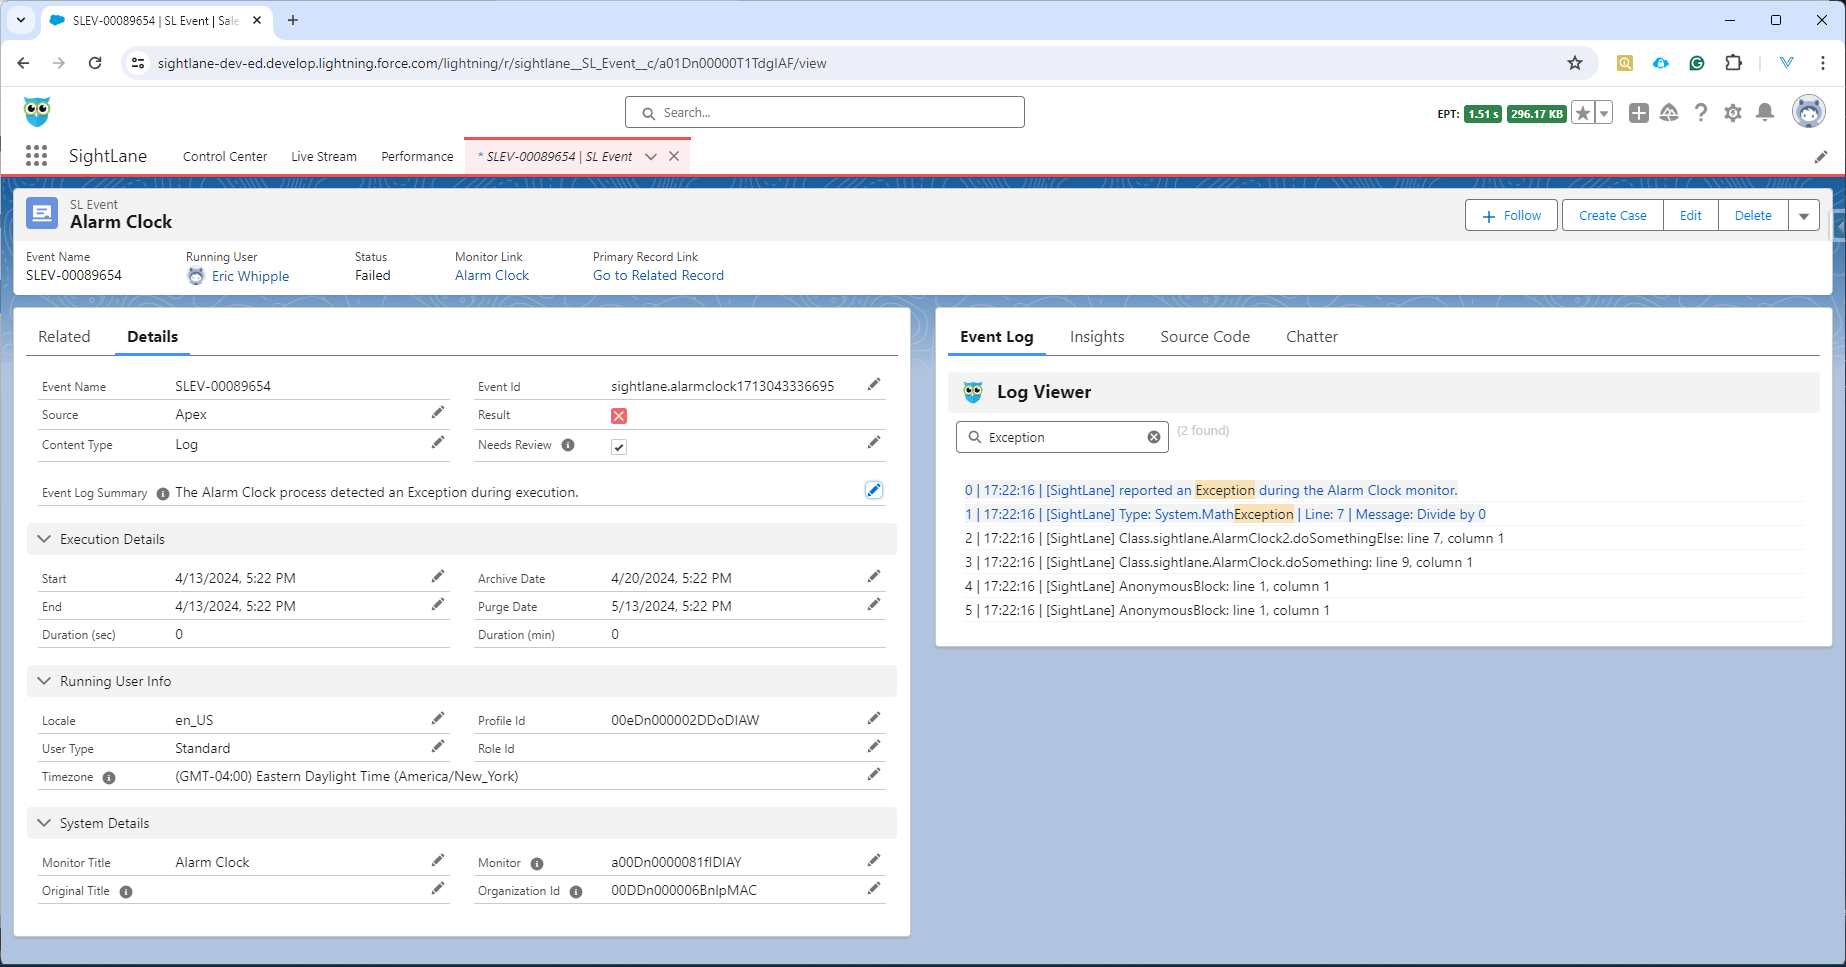
Task: Select log line 0 reported an Exception
Action: [1211, 490]
